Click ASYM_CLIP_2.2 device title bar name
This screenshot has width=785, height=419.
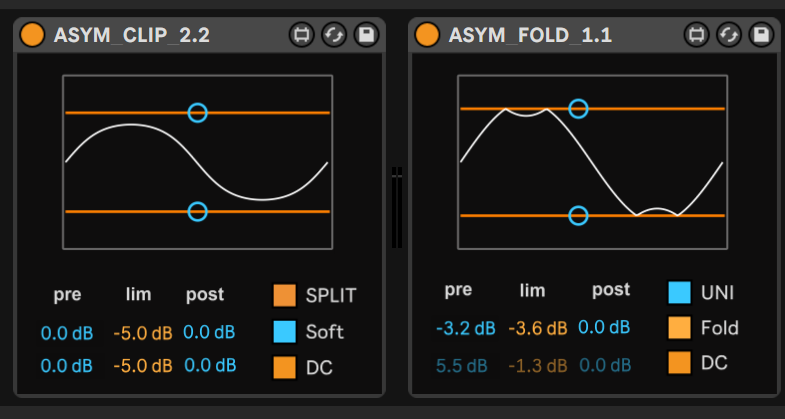coord(132,36)
